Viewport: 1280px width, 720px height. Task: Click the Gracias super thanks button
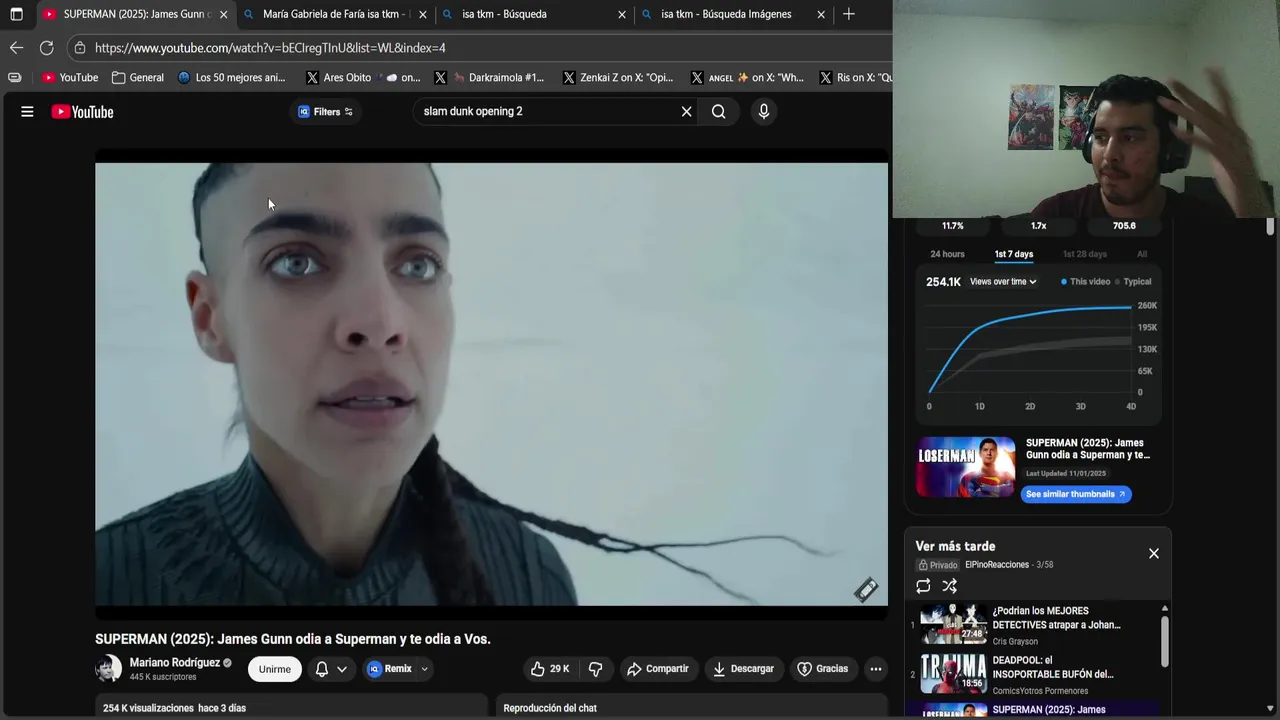tap(822, 669)
